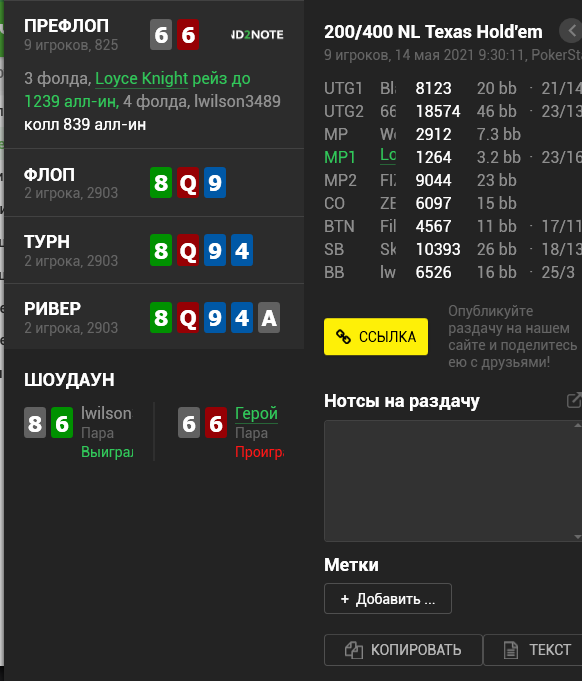
Task: Click the green 8 card on the flop row
Action: click(161, 183)
